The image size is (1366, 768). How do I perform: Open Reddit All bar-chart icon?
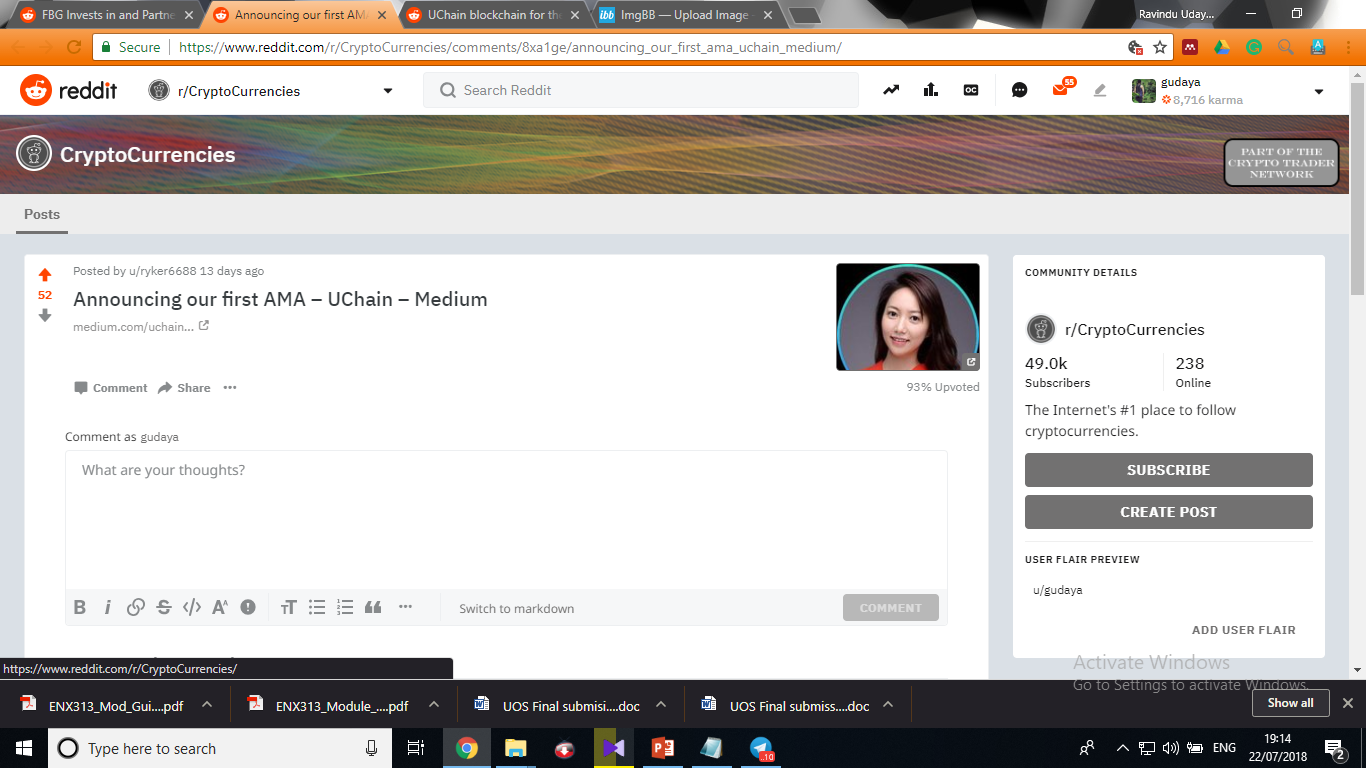[931, 90]
